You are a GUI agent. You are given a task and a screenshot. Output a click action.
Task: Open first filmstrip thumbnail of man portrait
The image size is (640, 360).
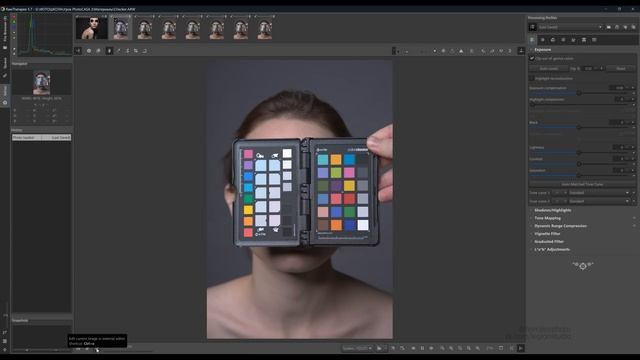click(x=91, y=28)
